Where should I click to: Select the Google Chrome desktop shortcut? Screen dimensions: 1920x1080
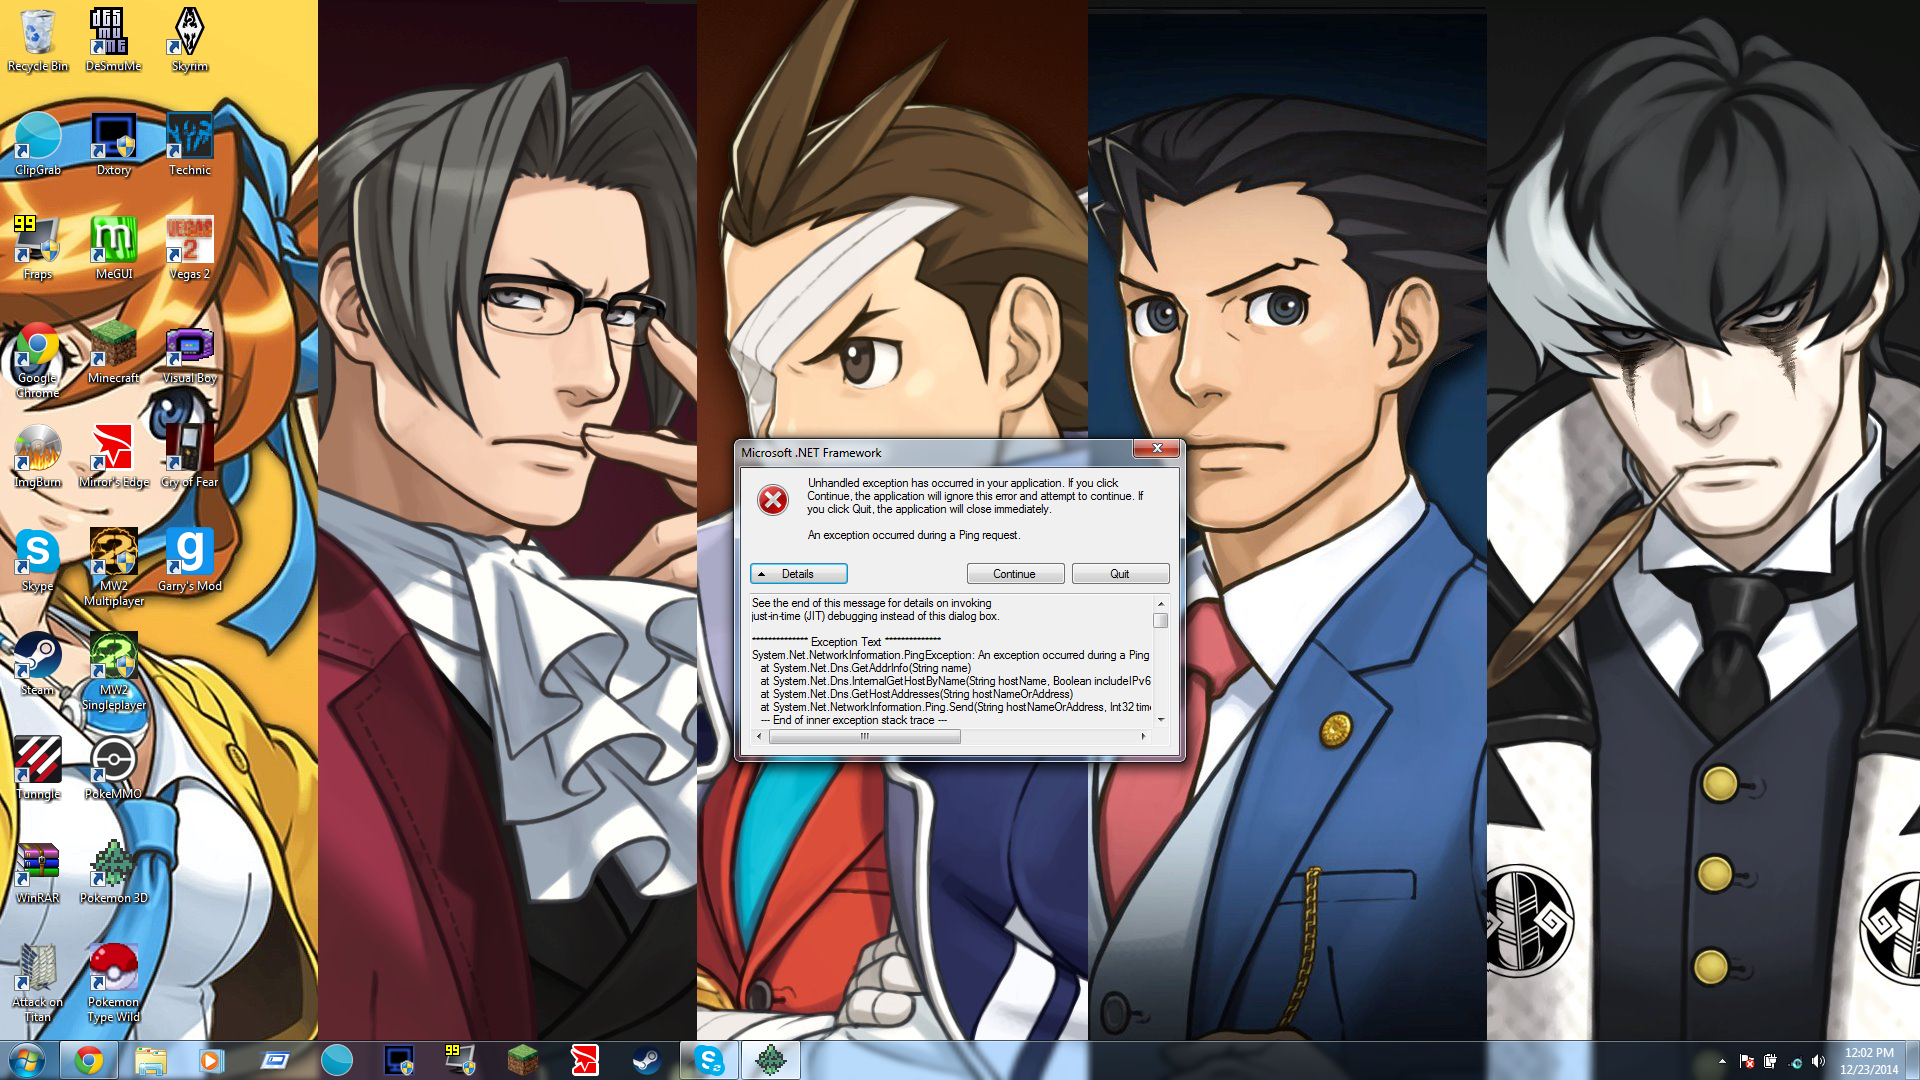(38, 360)
